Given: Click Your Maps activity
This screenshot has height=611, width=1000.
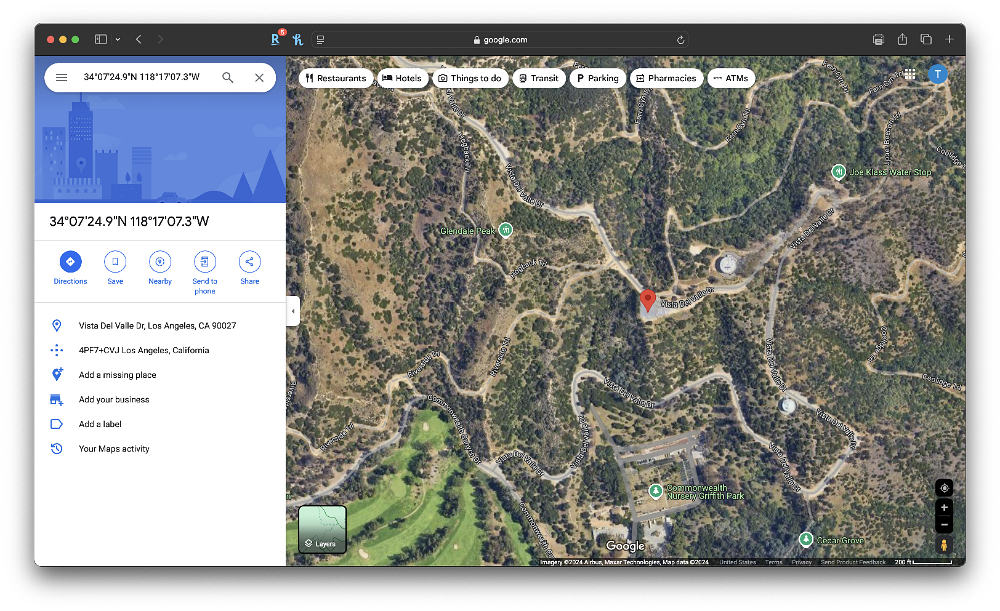Looking at the screenshot, I should [x=114, y=449].
